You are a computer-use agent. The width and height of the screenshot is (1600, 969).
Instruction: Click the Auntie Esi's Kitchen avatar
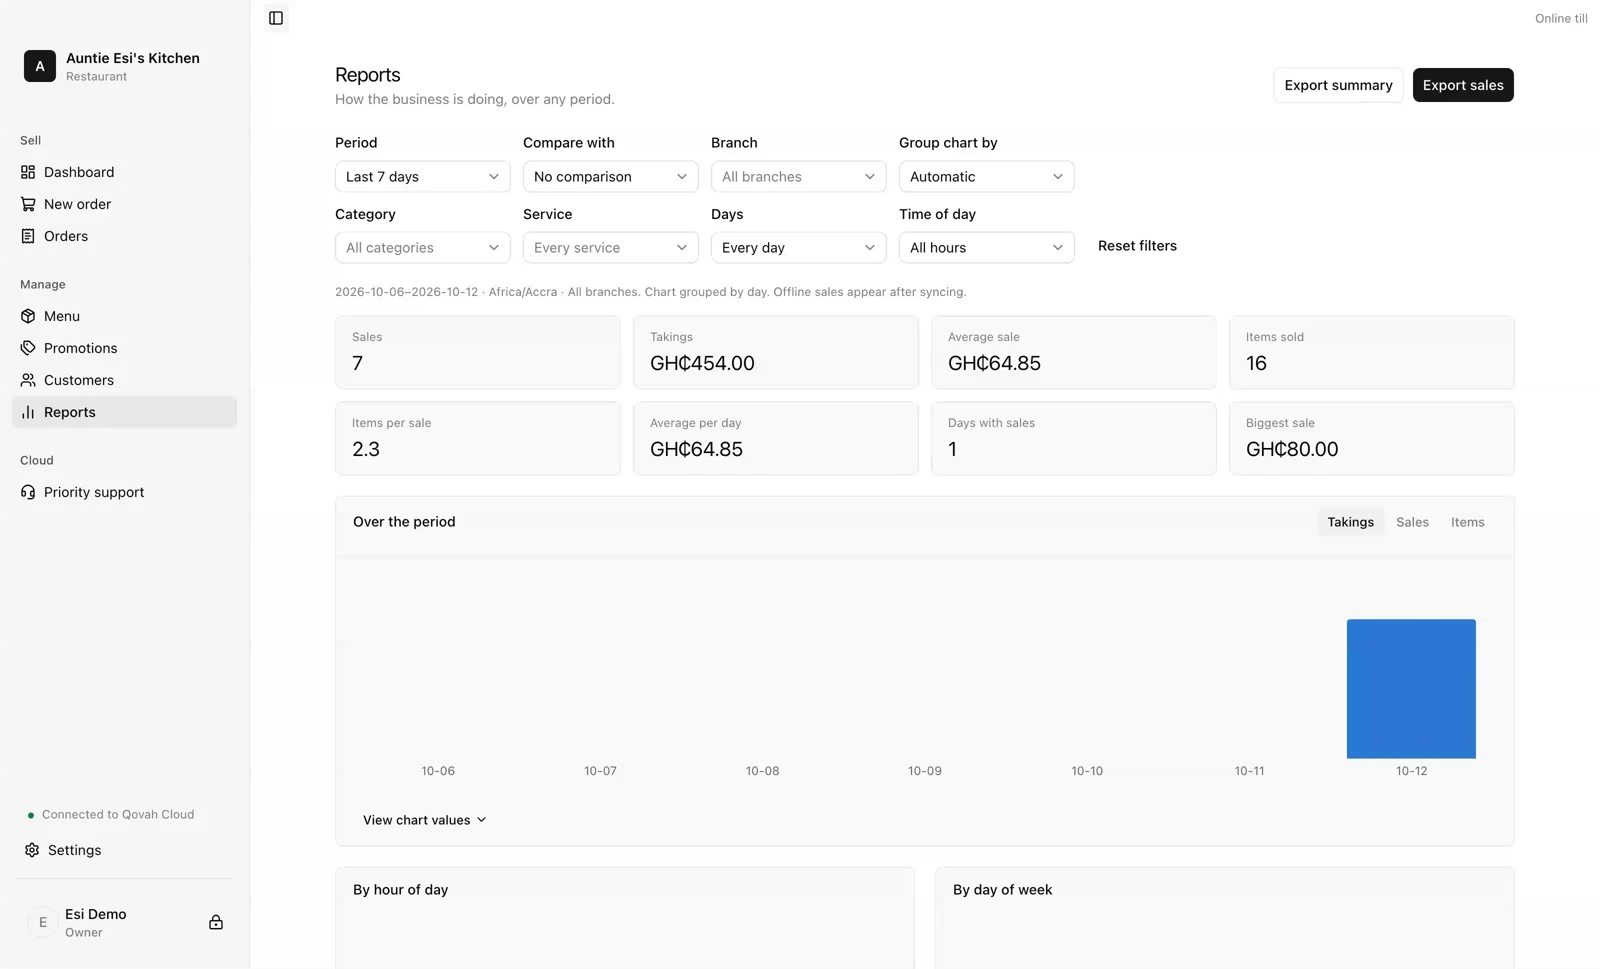(x=40, y=66)
